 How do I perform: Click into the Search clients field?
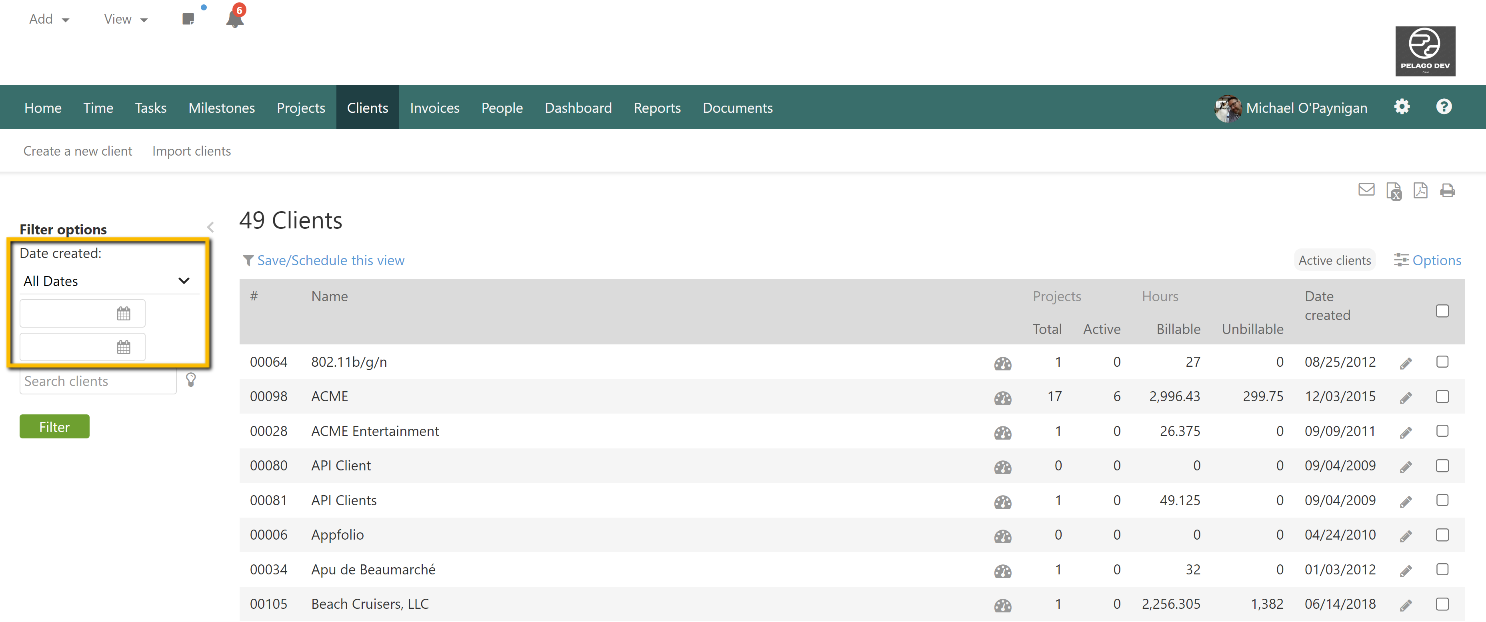point(97,381)
